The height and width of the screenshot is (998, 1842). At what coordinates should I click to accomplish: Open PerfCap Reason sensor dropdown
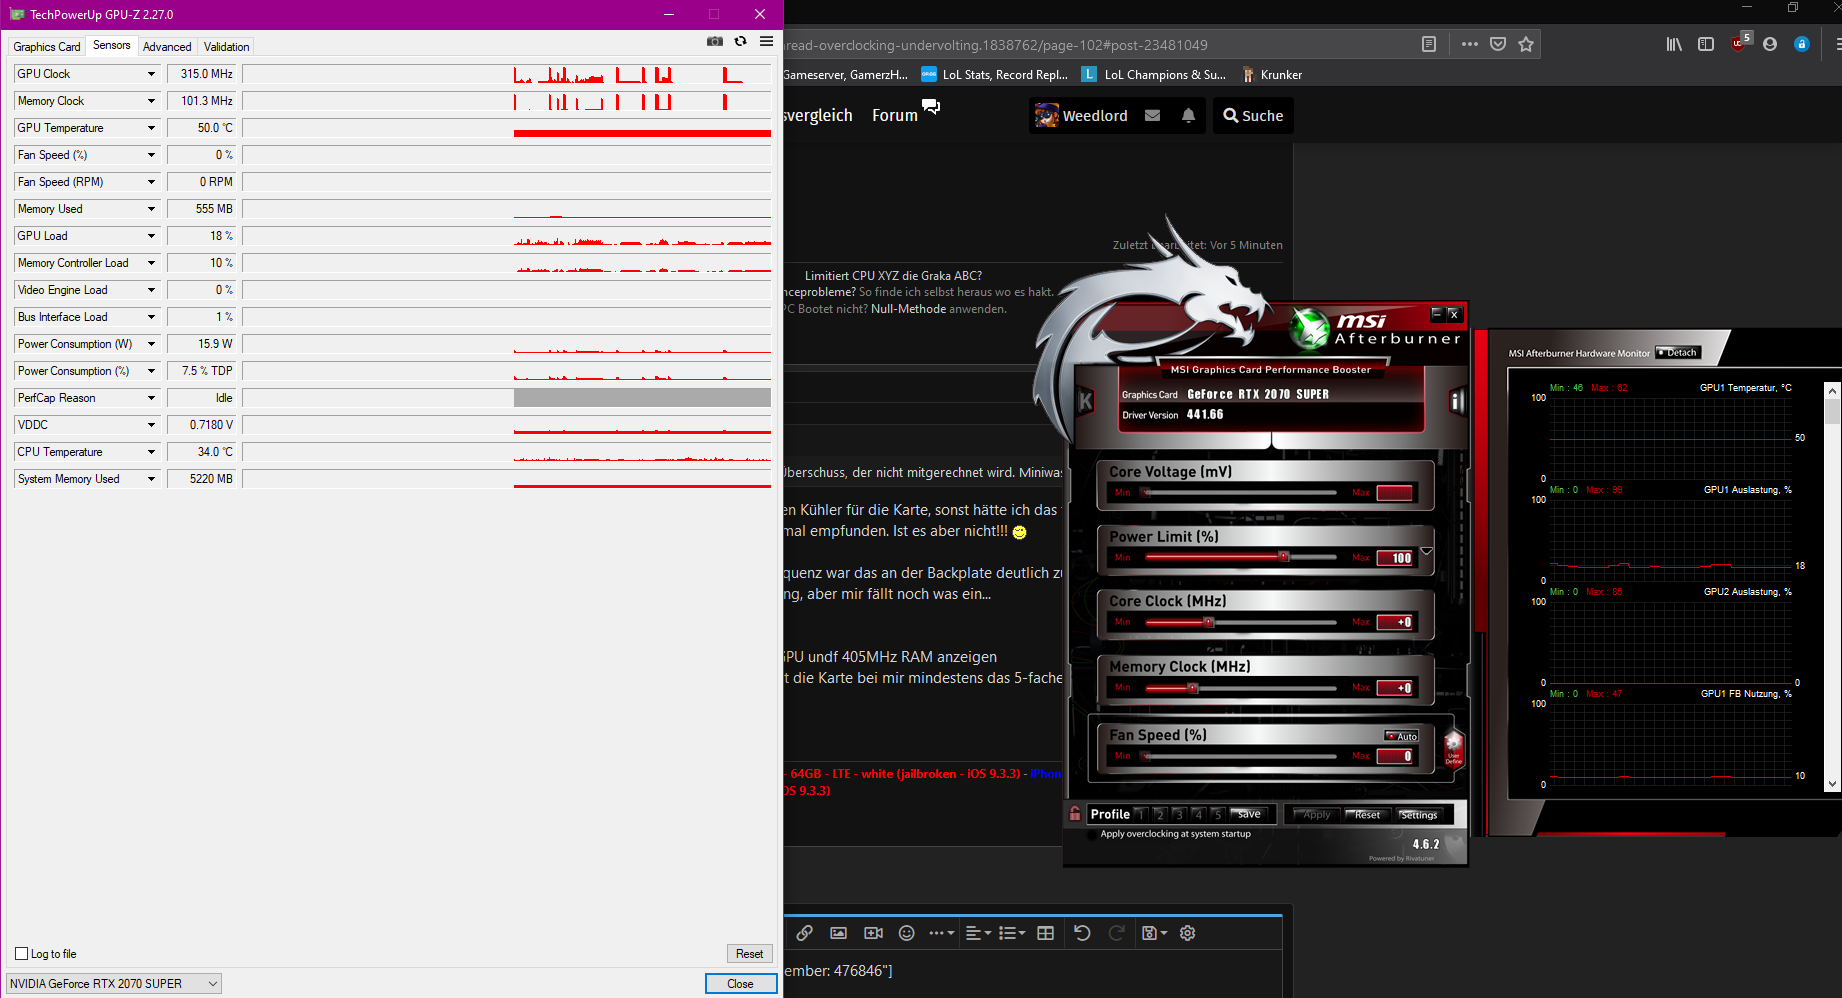click(x=152, y=398)
